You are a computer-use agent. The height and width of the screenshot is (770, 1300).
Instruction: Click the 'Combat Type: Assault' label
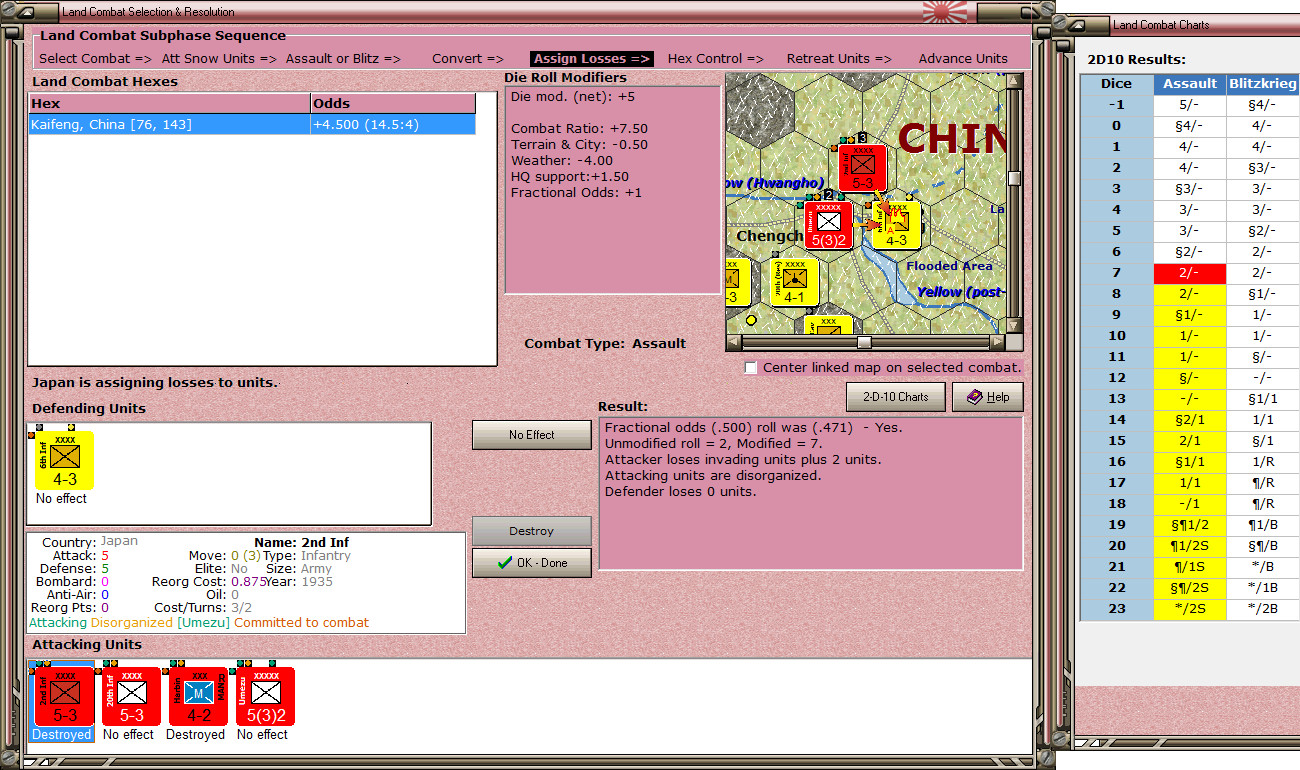click(x=605, y=344)
